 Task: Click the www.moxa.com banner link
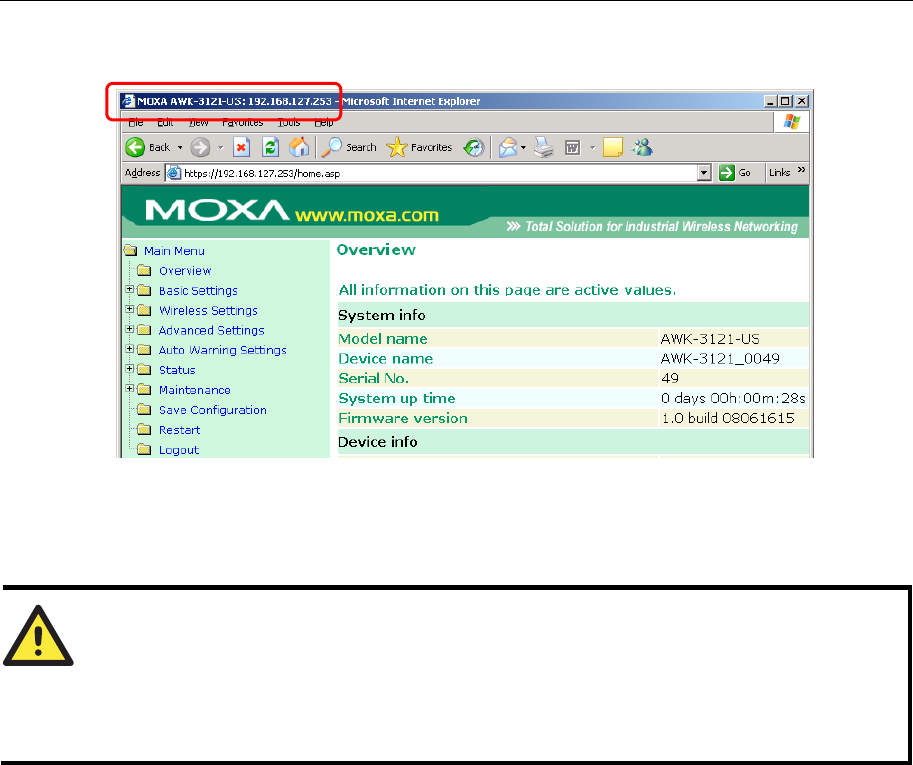367,215
